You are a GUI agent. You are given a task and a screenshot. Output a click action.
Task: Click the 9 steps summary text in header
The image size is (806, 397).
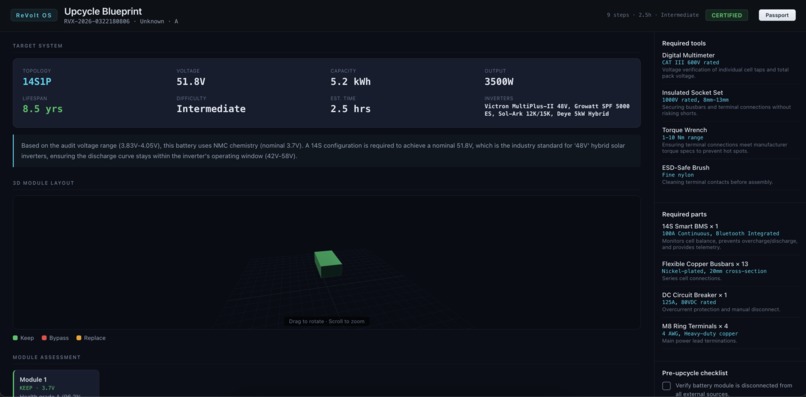point(653,15)
